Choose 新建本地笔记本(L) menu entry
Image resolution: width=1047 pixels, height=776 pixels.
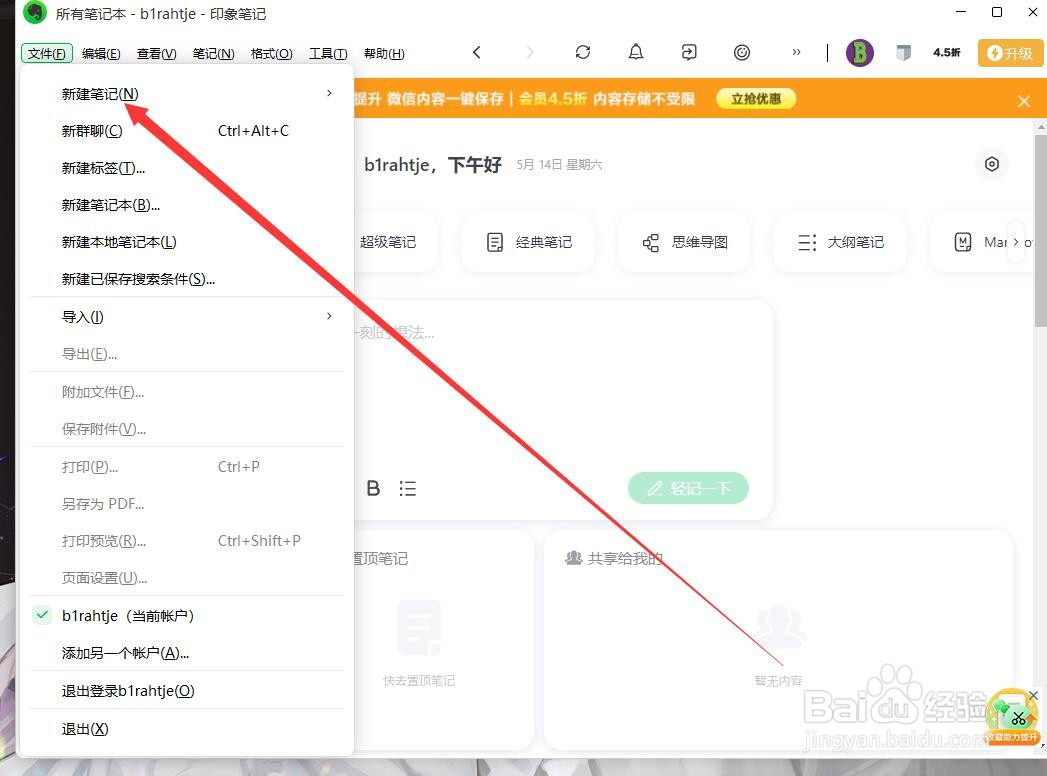click(x=186, y=242)
